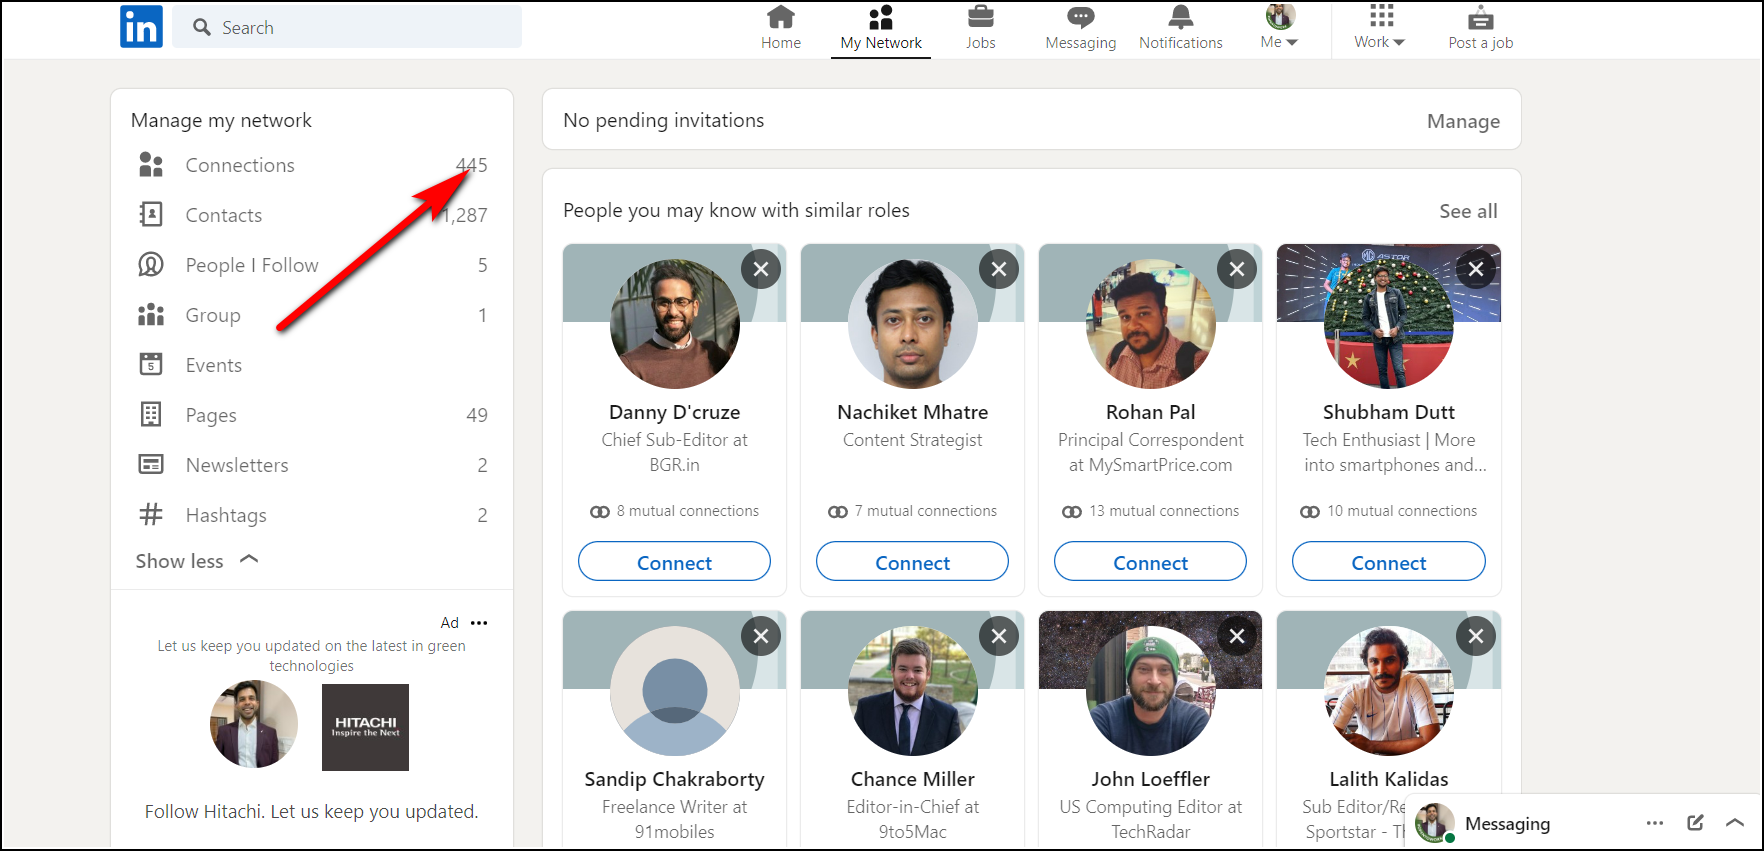
Task: Open the Post a job icon
Action: [1481, 17]
